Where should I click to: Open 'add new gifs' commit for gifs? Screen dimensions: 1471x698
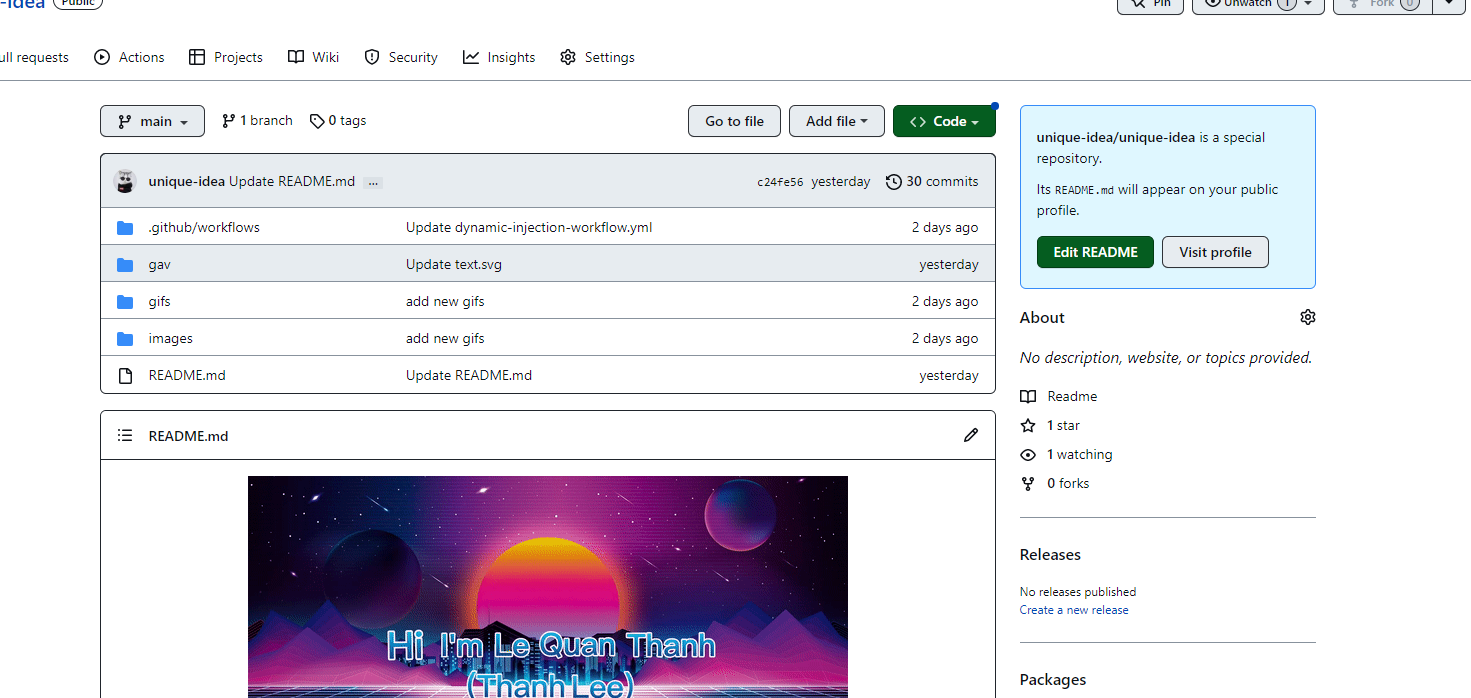click(445, 301)
